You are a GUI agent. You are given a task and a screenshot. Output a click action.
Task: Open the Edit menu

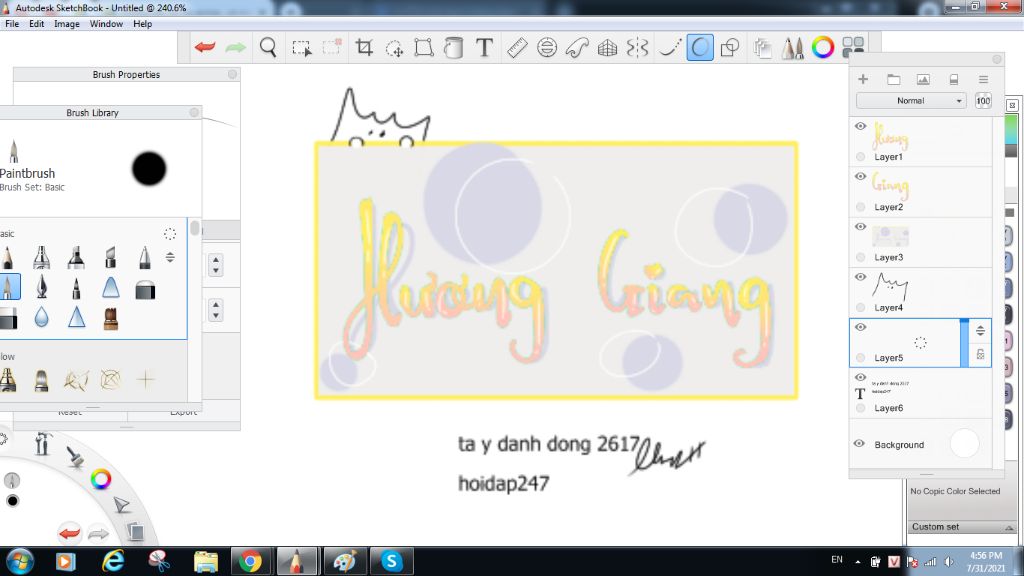pos(37,24)
